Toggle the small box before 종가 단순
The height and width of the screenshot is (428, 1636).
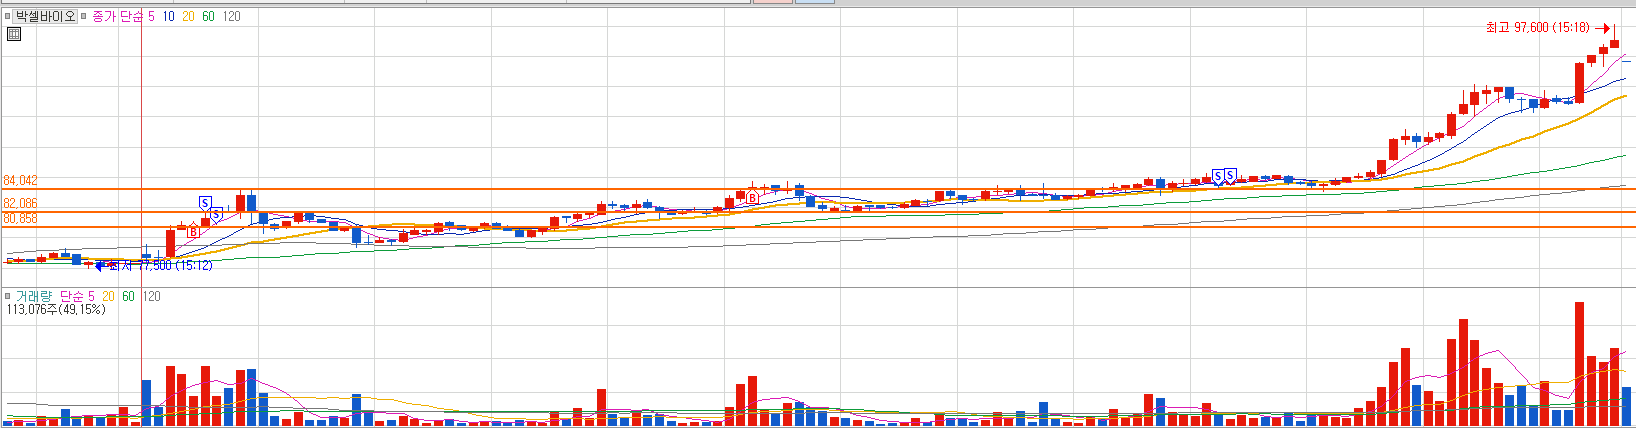pyautogui.click(x=84, y=17)
